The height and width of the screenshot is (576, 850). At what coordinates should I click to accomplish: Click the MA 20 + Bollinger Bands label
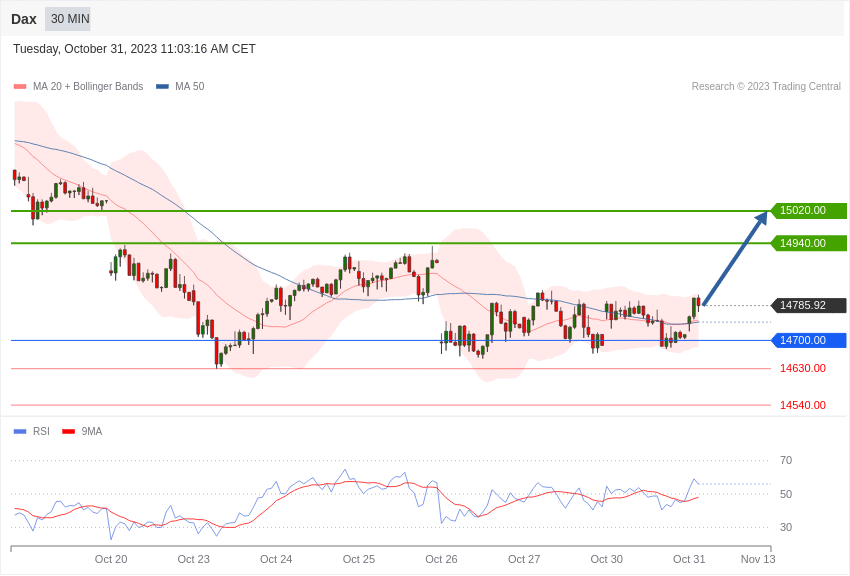point(88,86)
